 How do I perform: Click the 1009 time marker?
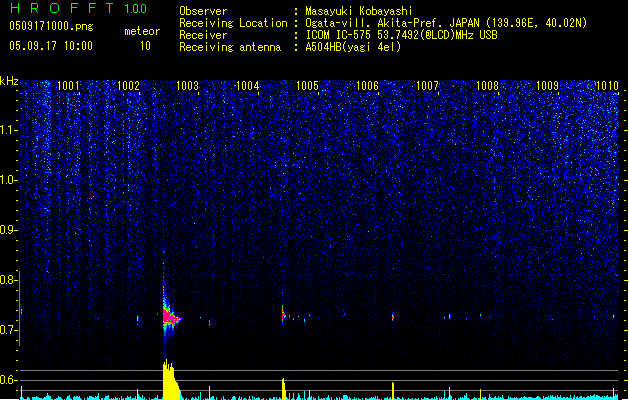547,86
